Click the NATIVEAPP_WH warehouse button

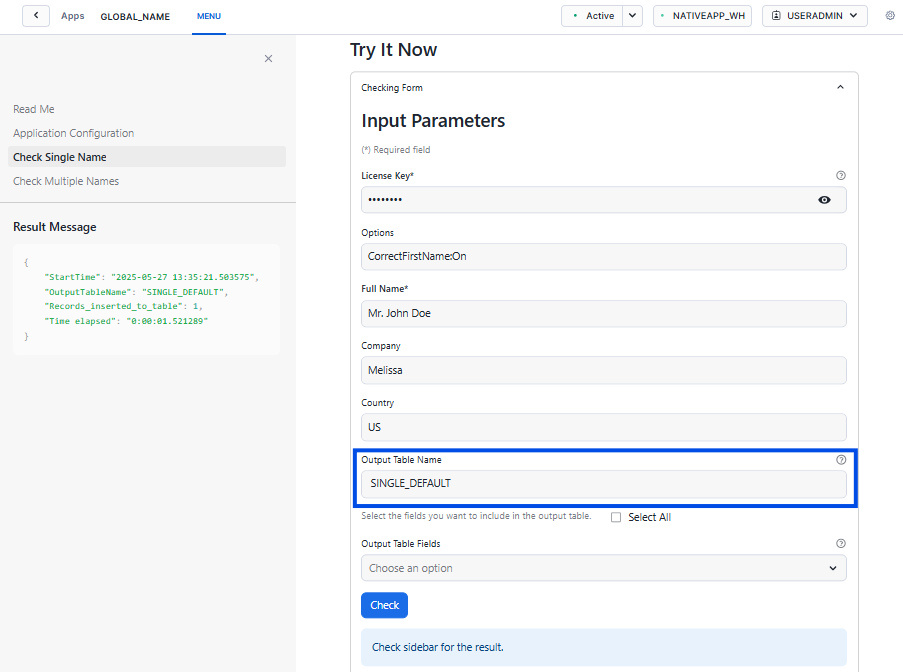pyautogui.click(x=702, y=16)
